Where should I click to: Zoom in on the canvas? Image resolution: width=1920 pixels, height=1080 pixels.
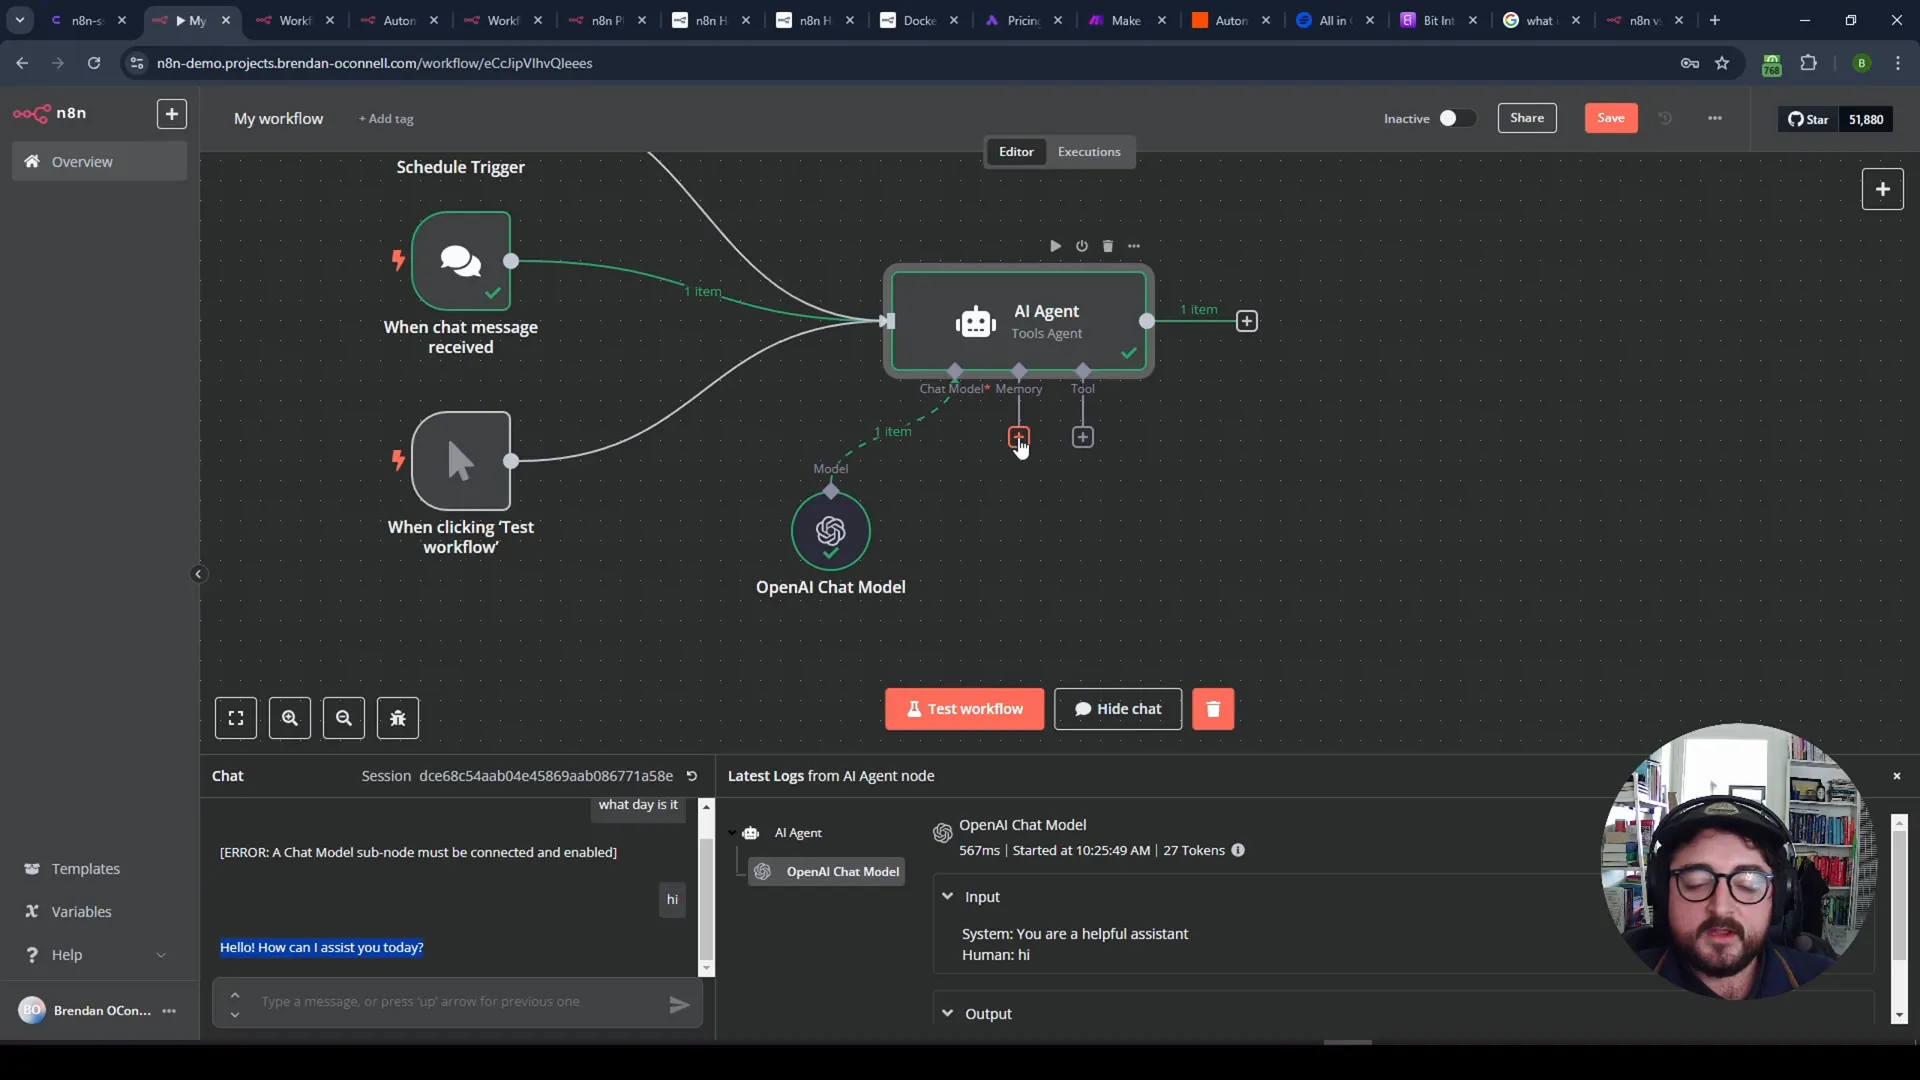[x=290, y=718]
